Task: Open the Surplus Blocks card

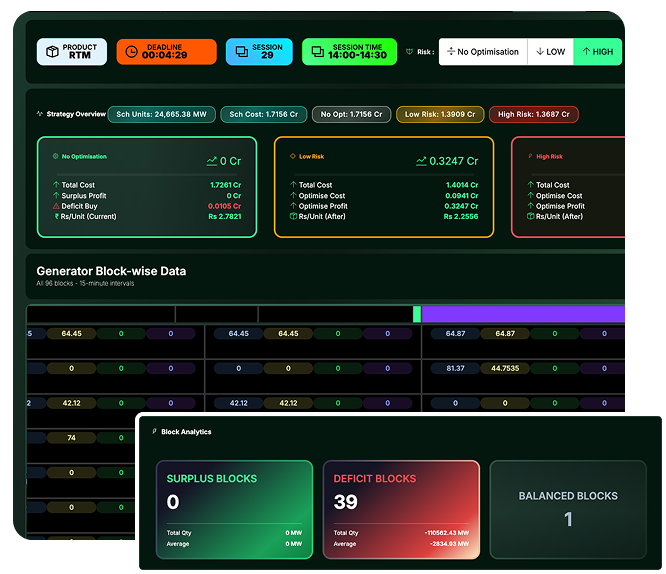Action: [x=234, y=509]
